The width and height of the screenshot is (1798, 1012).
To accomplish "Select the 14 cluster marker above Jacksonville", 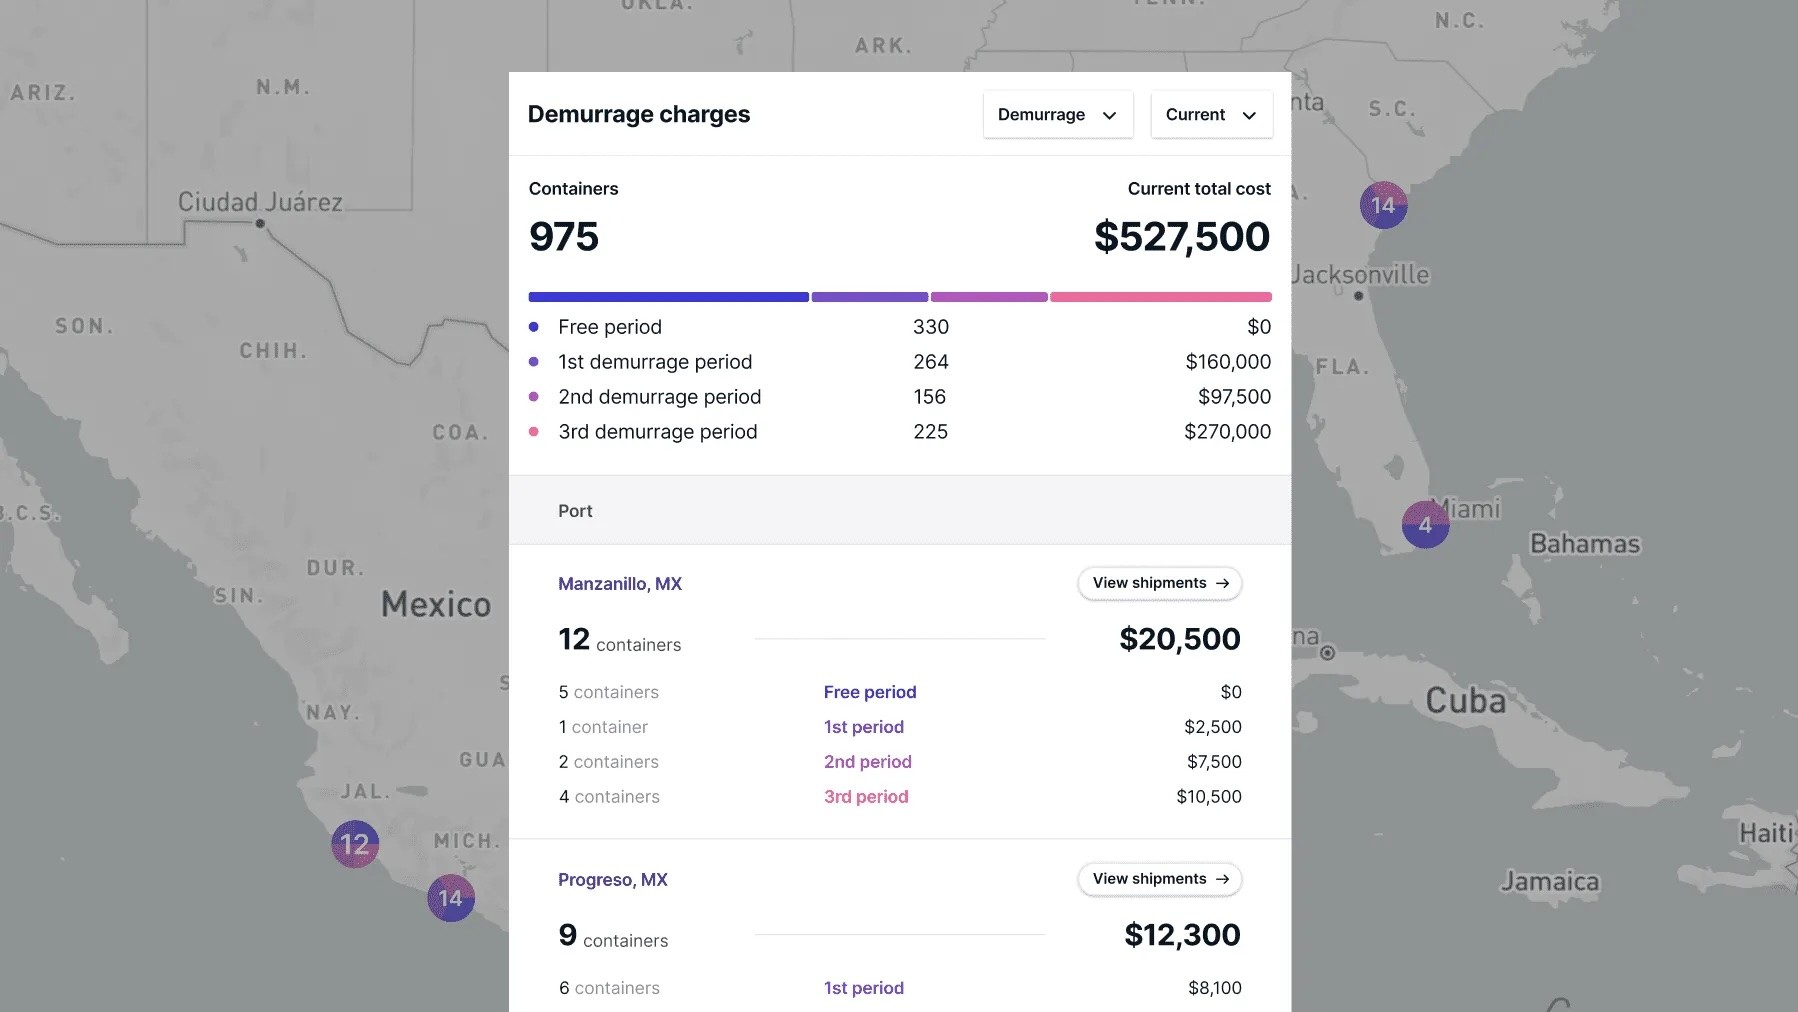I will click(1383, 205).
